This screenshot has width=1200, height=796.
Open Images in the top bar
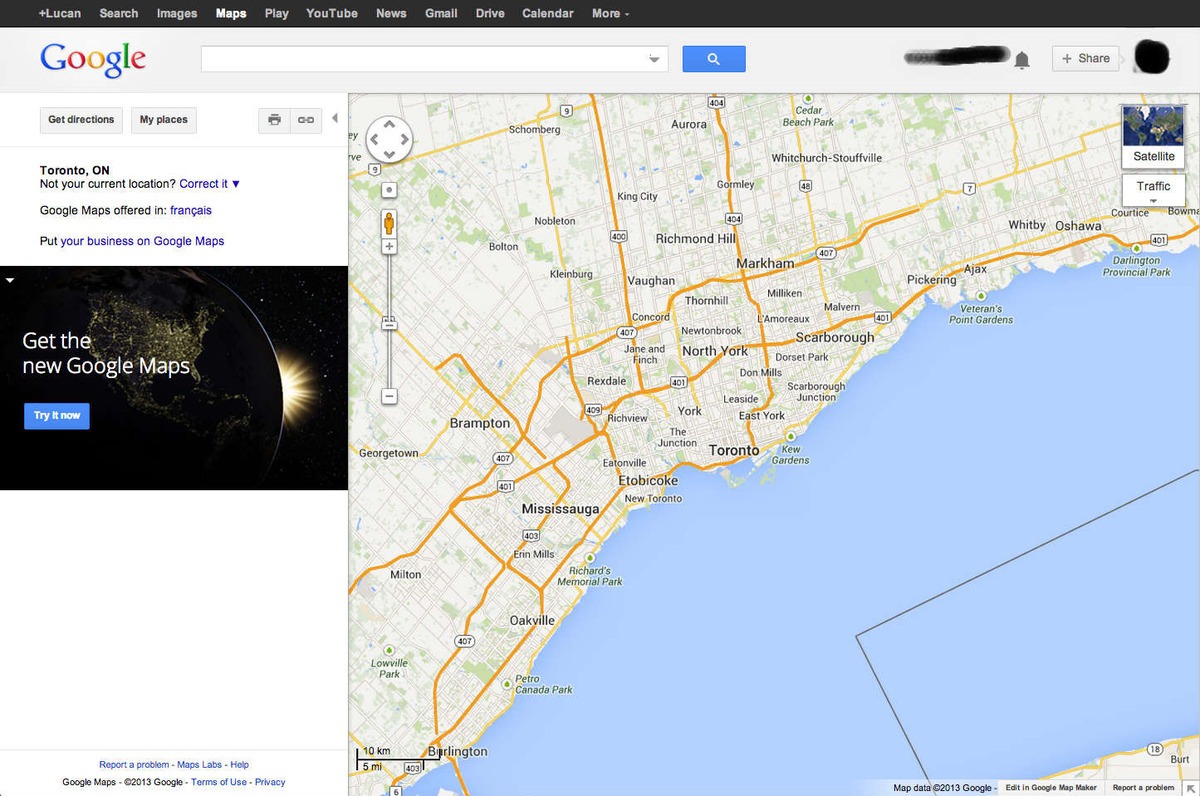pos(177,13)
